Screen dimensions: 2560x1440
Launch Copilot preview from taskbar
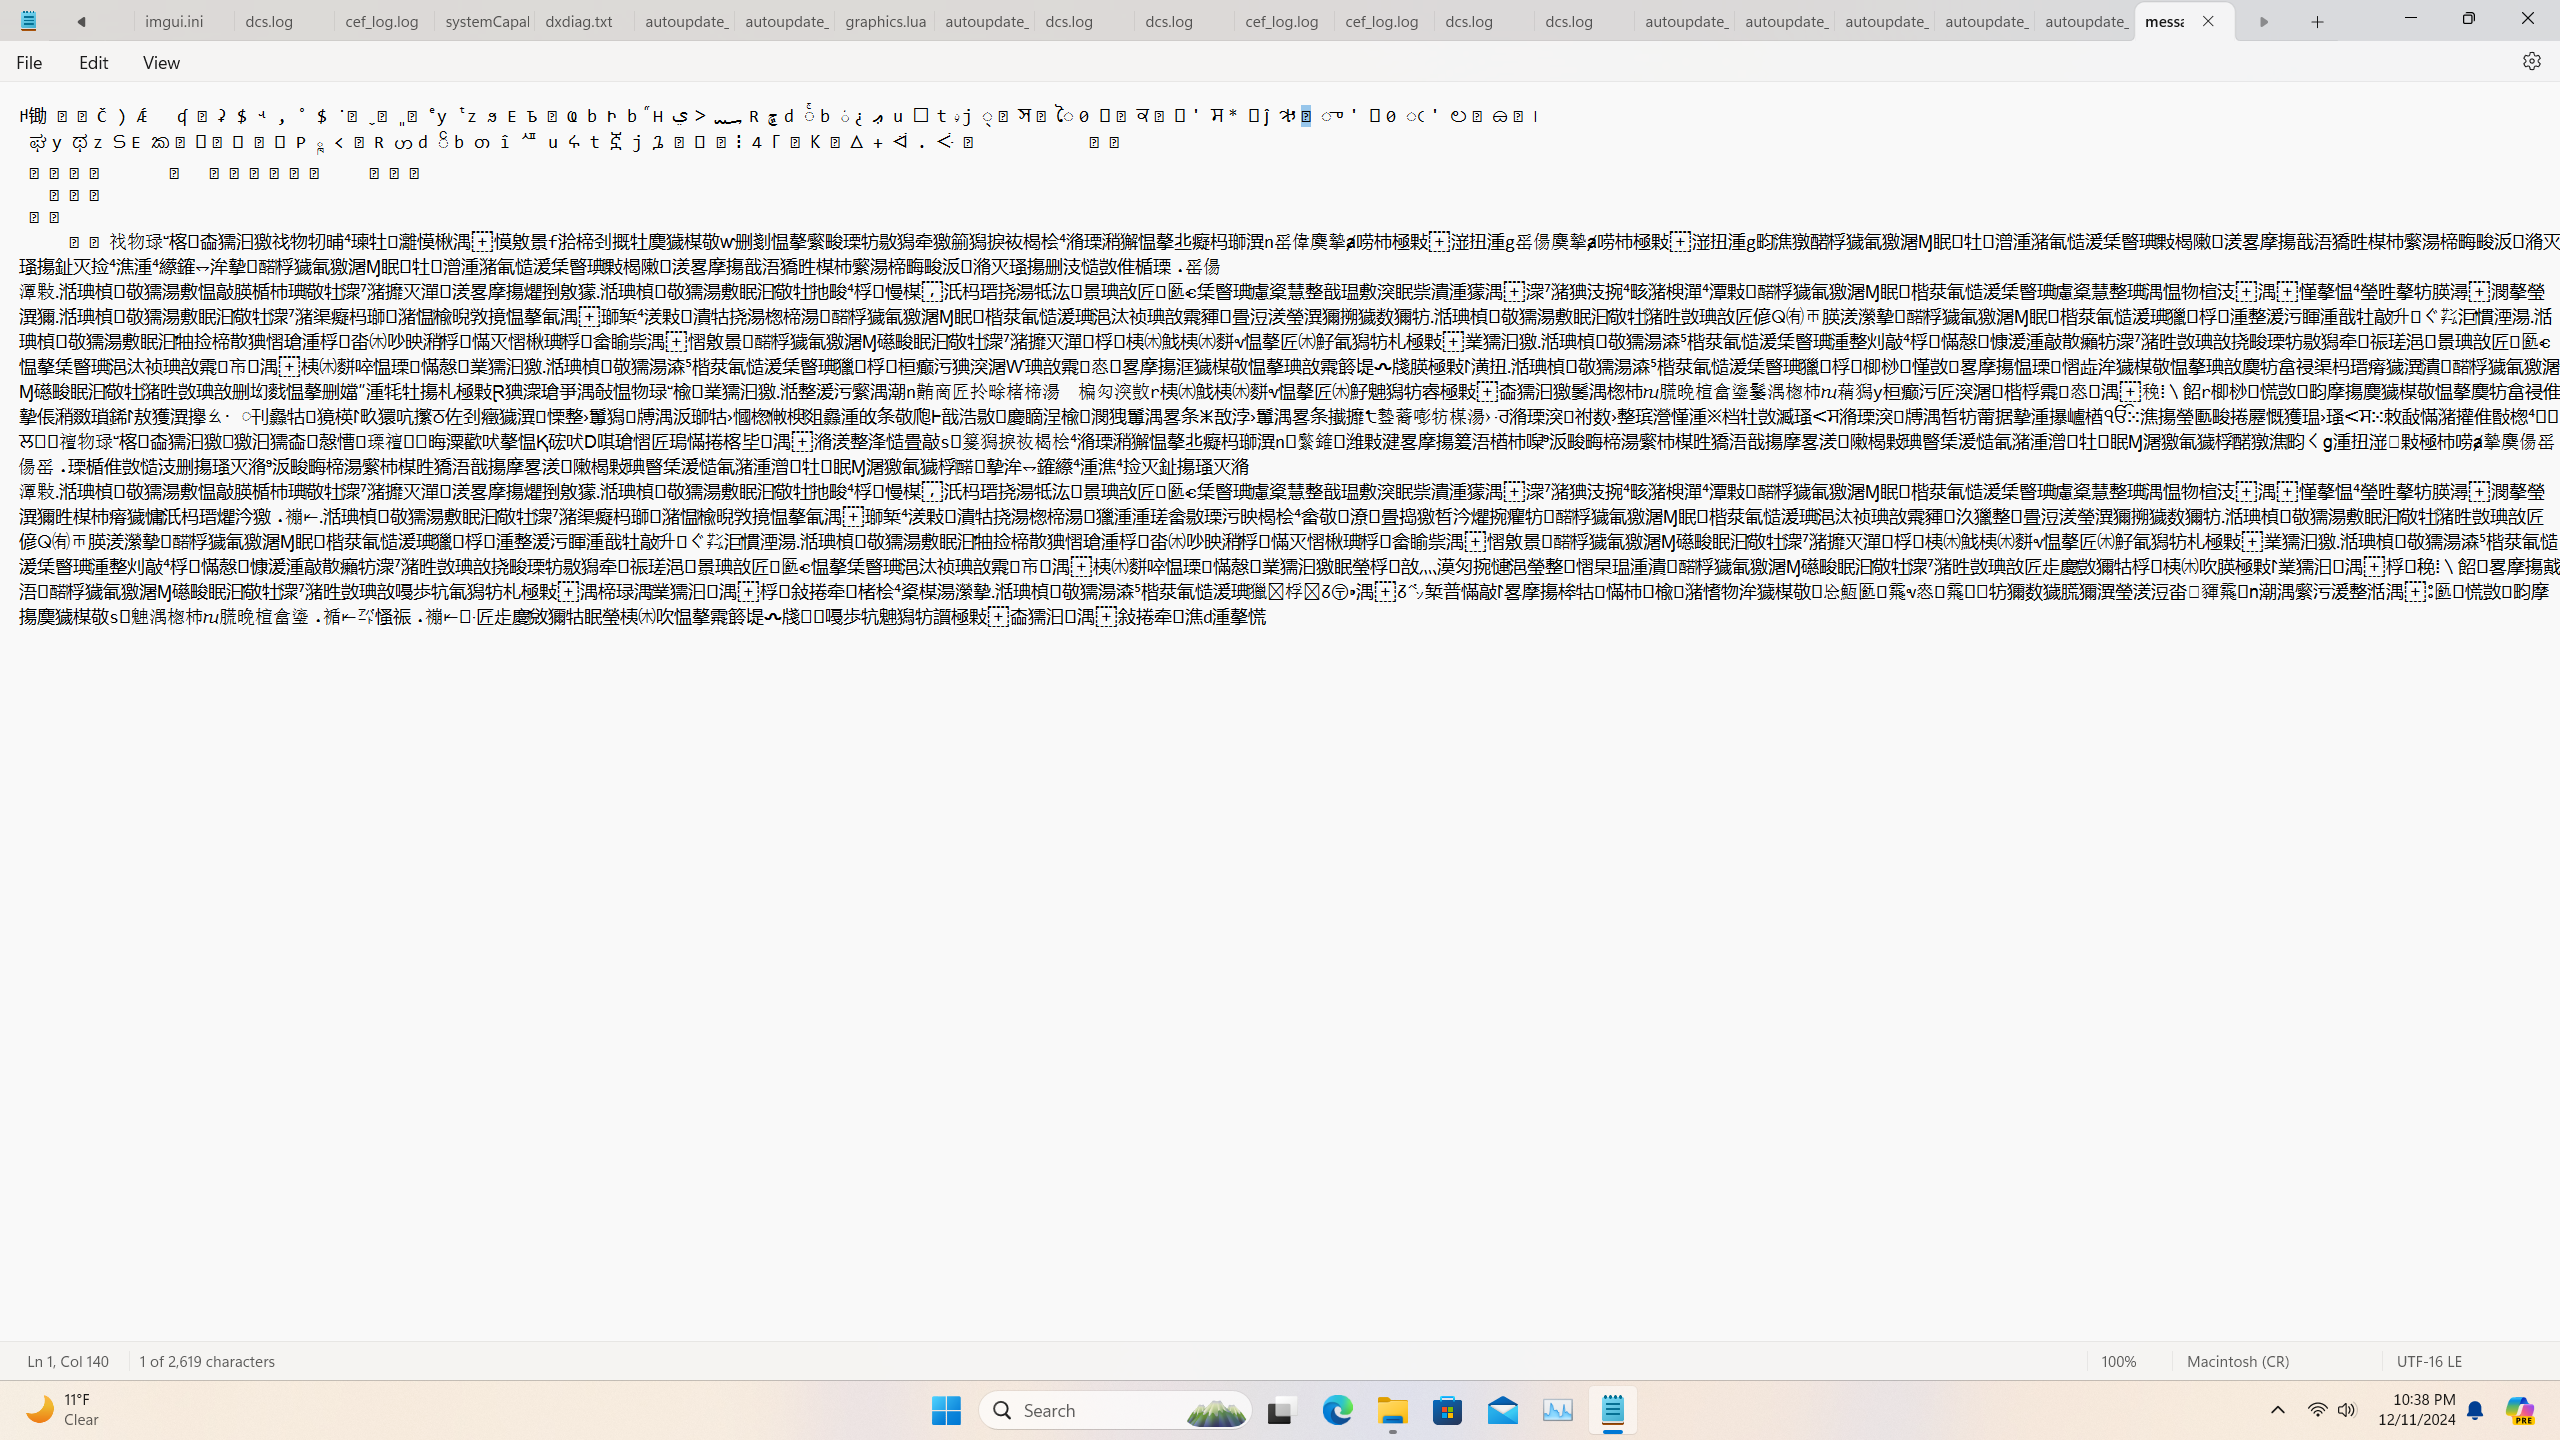click(2520, 1410)
